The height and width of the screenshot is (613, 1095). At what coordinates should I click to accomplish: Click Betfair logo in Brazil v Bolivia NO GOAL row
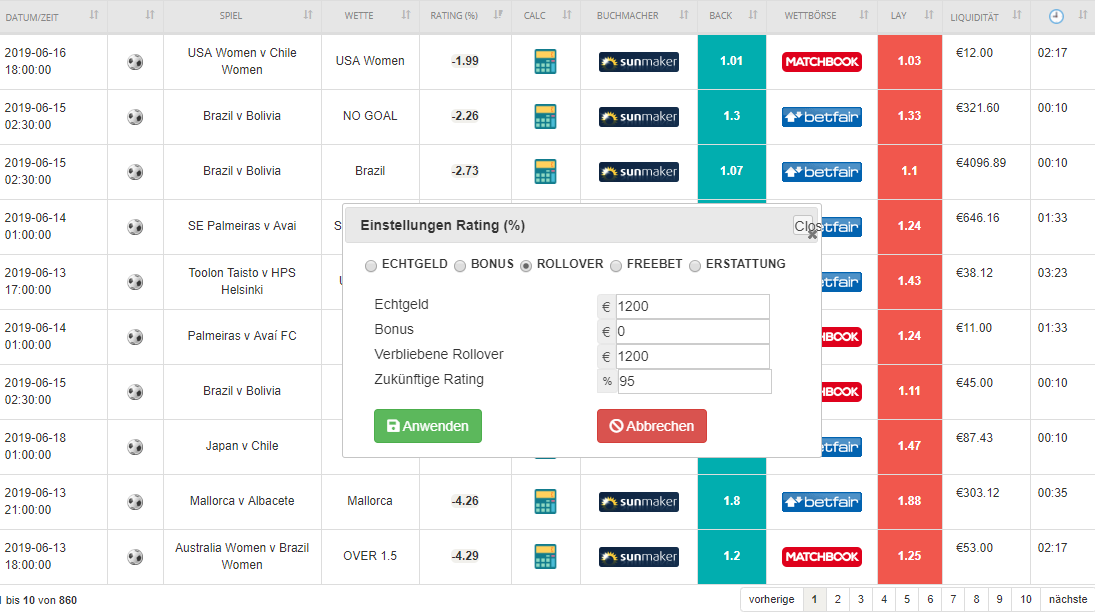[x=821, y=117]
